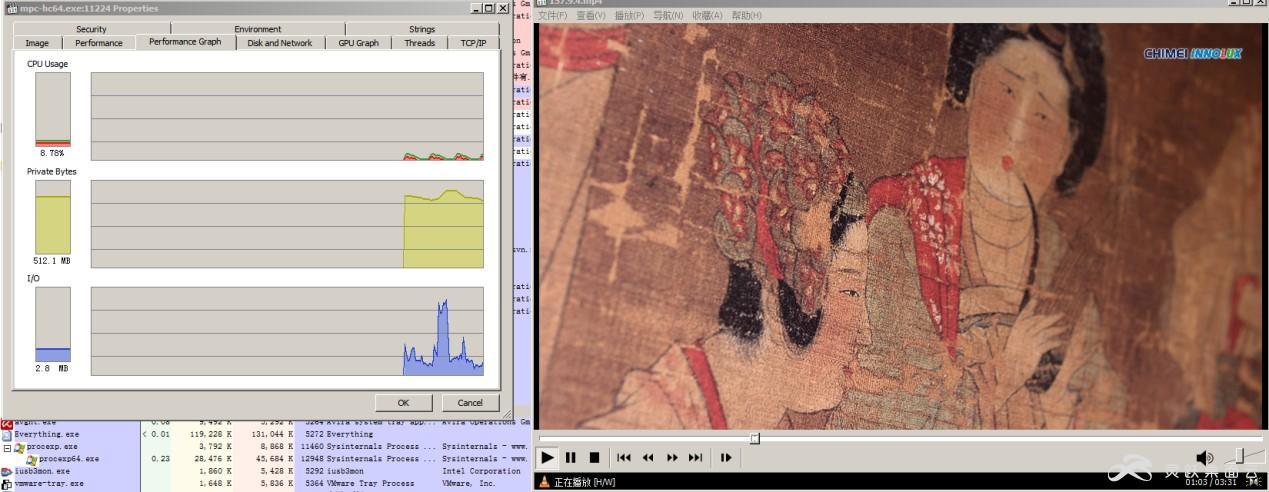This screenshot has height=492, width=1269.
Task: Collapse the procexp.exe tree node
Action: (7, 447)
